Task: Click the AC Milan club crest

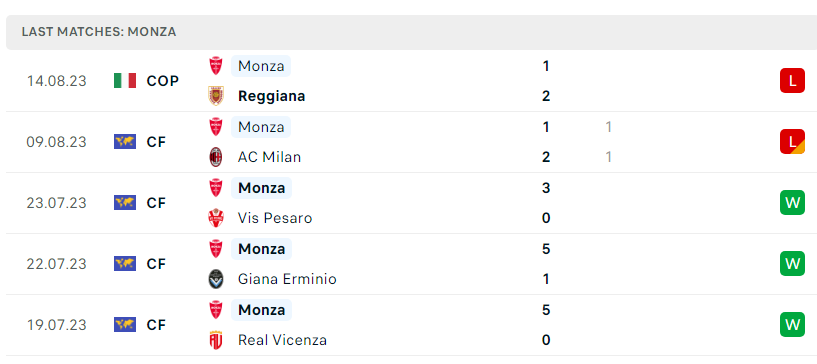Action: [216, 157]
